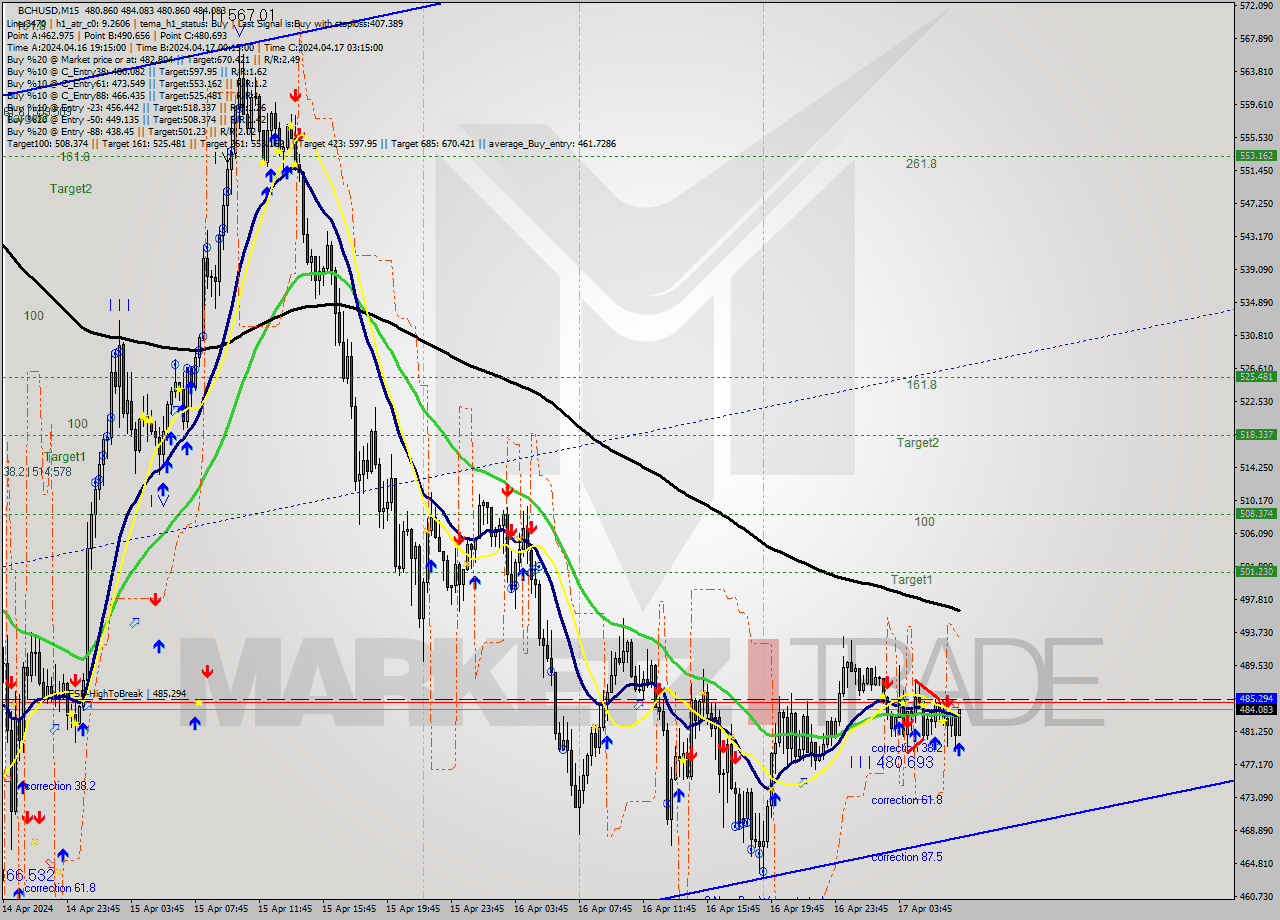Click the 468.890 price axis label

pos(1256,830)
